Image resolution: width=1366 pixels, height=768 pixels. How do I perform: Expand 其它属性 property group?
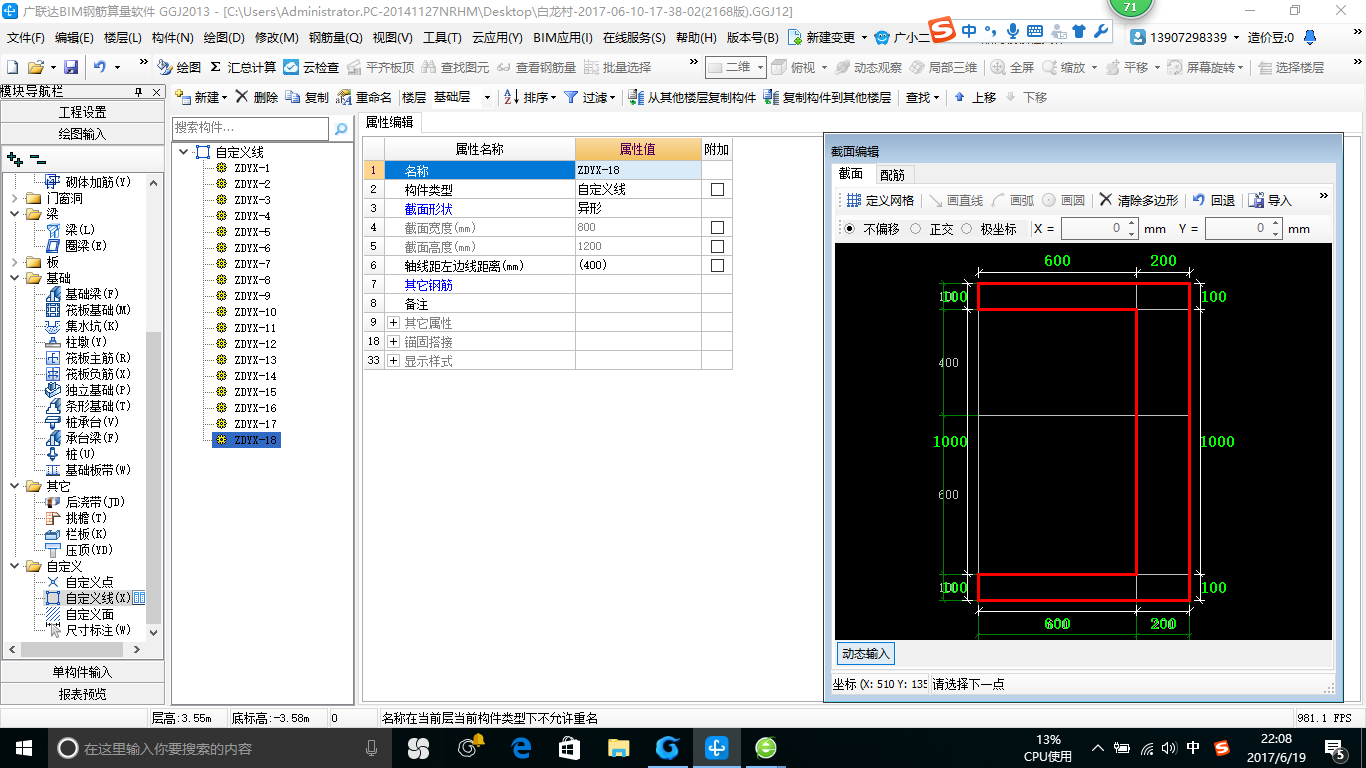pyautogui.click(x=393, y=323)
